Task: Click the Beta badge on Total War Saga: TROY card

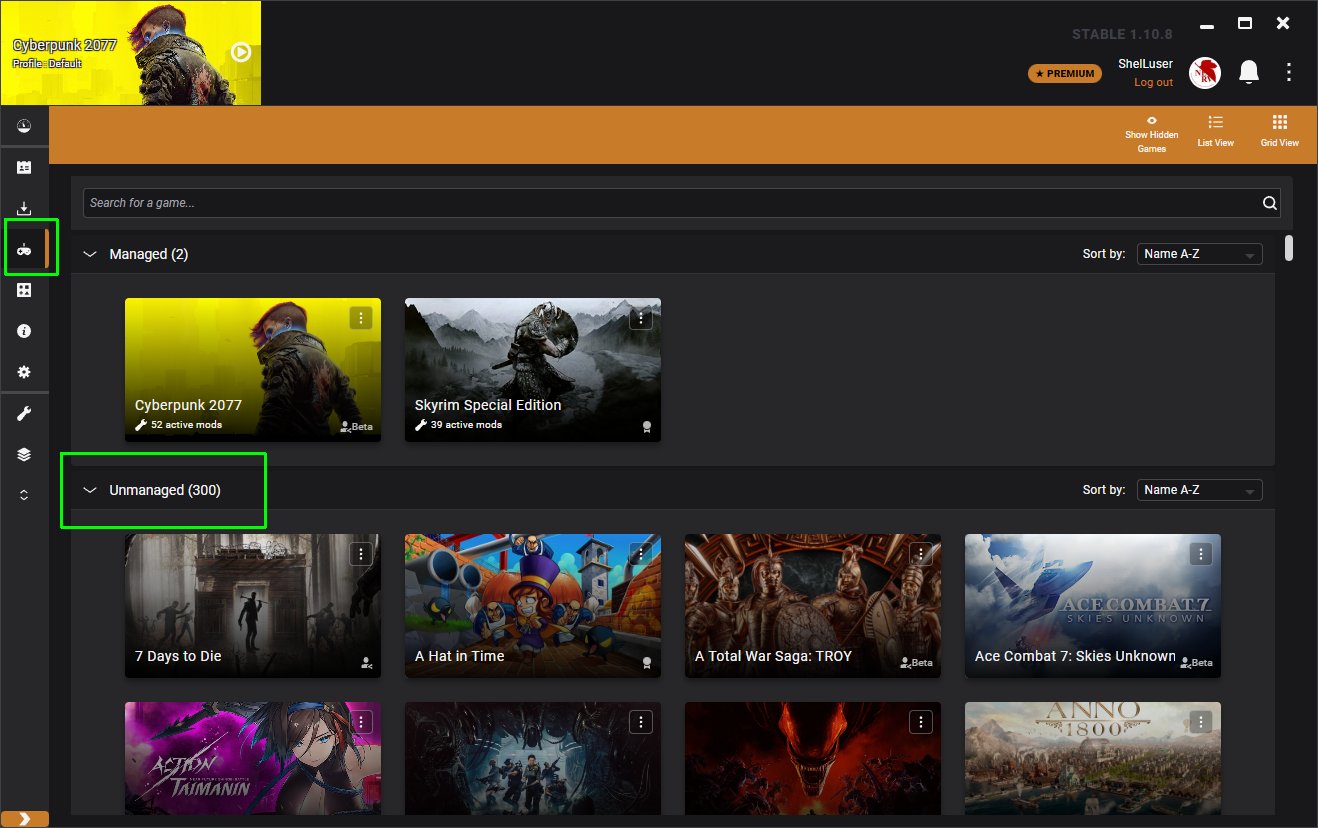Action: pyautogui.click(x=916, y=662)
